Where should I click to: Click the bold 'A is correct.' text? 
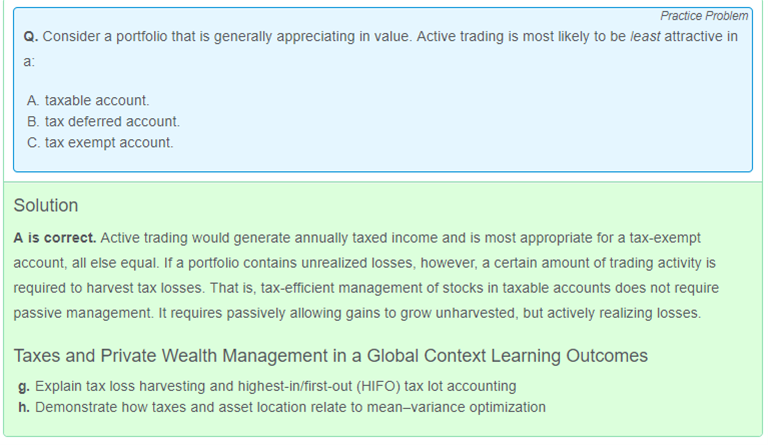[55, 238]
